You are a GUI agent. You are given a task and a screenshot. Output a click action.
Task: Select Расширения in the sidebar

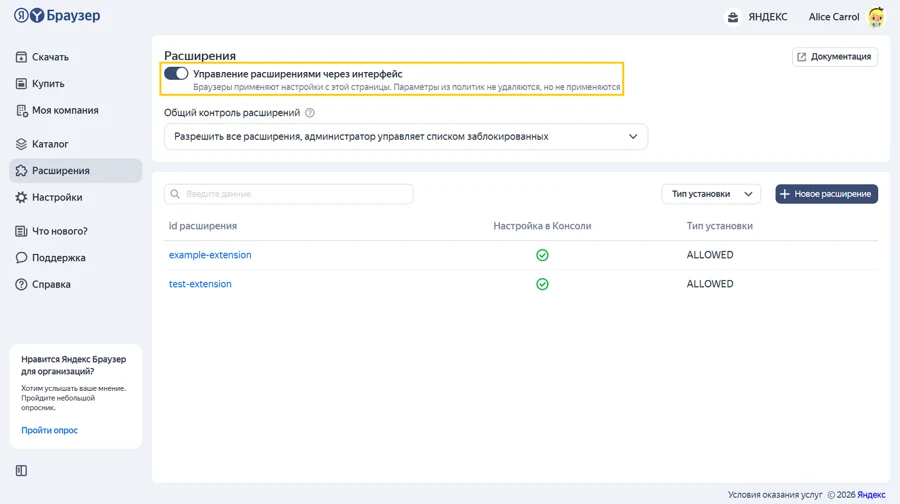(x=76, y=170)
